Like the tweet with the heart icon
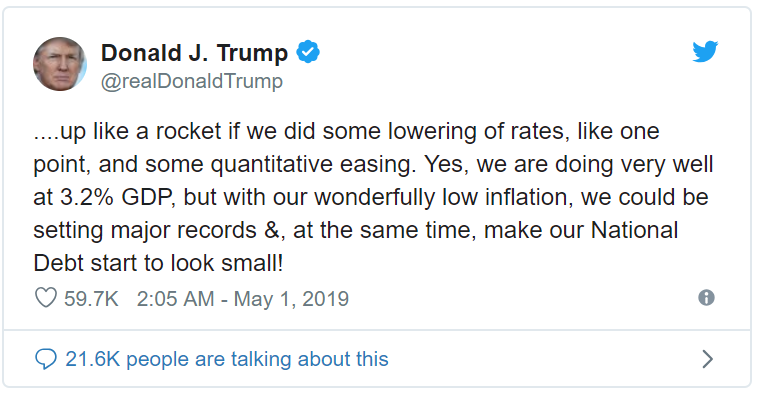This screenshot has width=758, height=397. 46,298
